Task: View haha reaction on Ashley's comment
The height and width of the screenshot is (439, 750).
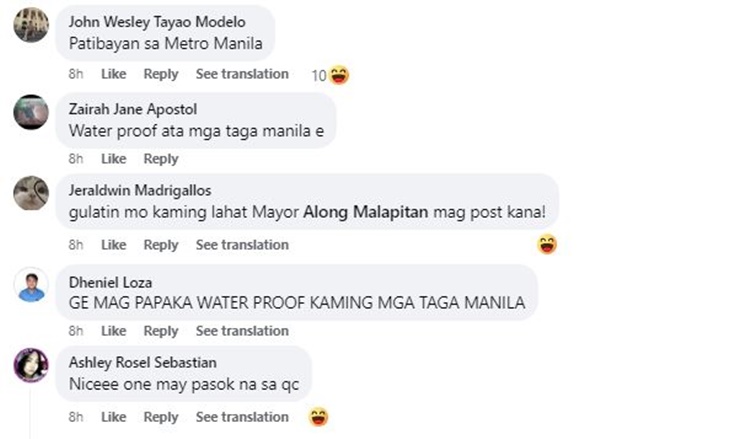Action: 319,417
